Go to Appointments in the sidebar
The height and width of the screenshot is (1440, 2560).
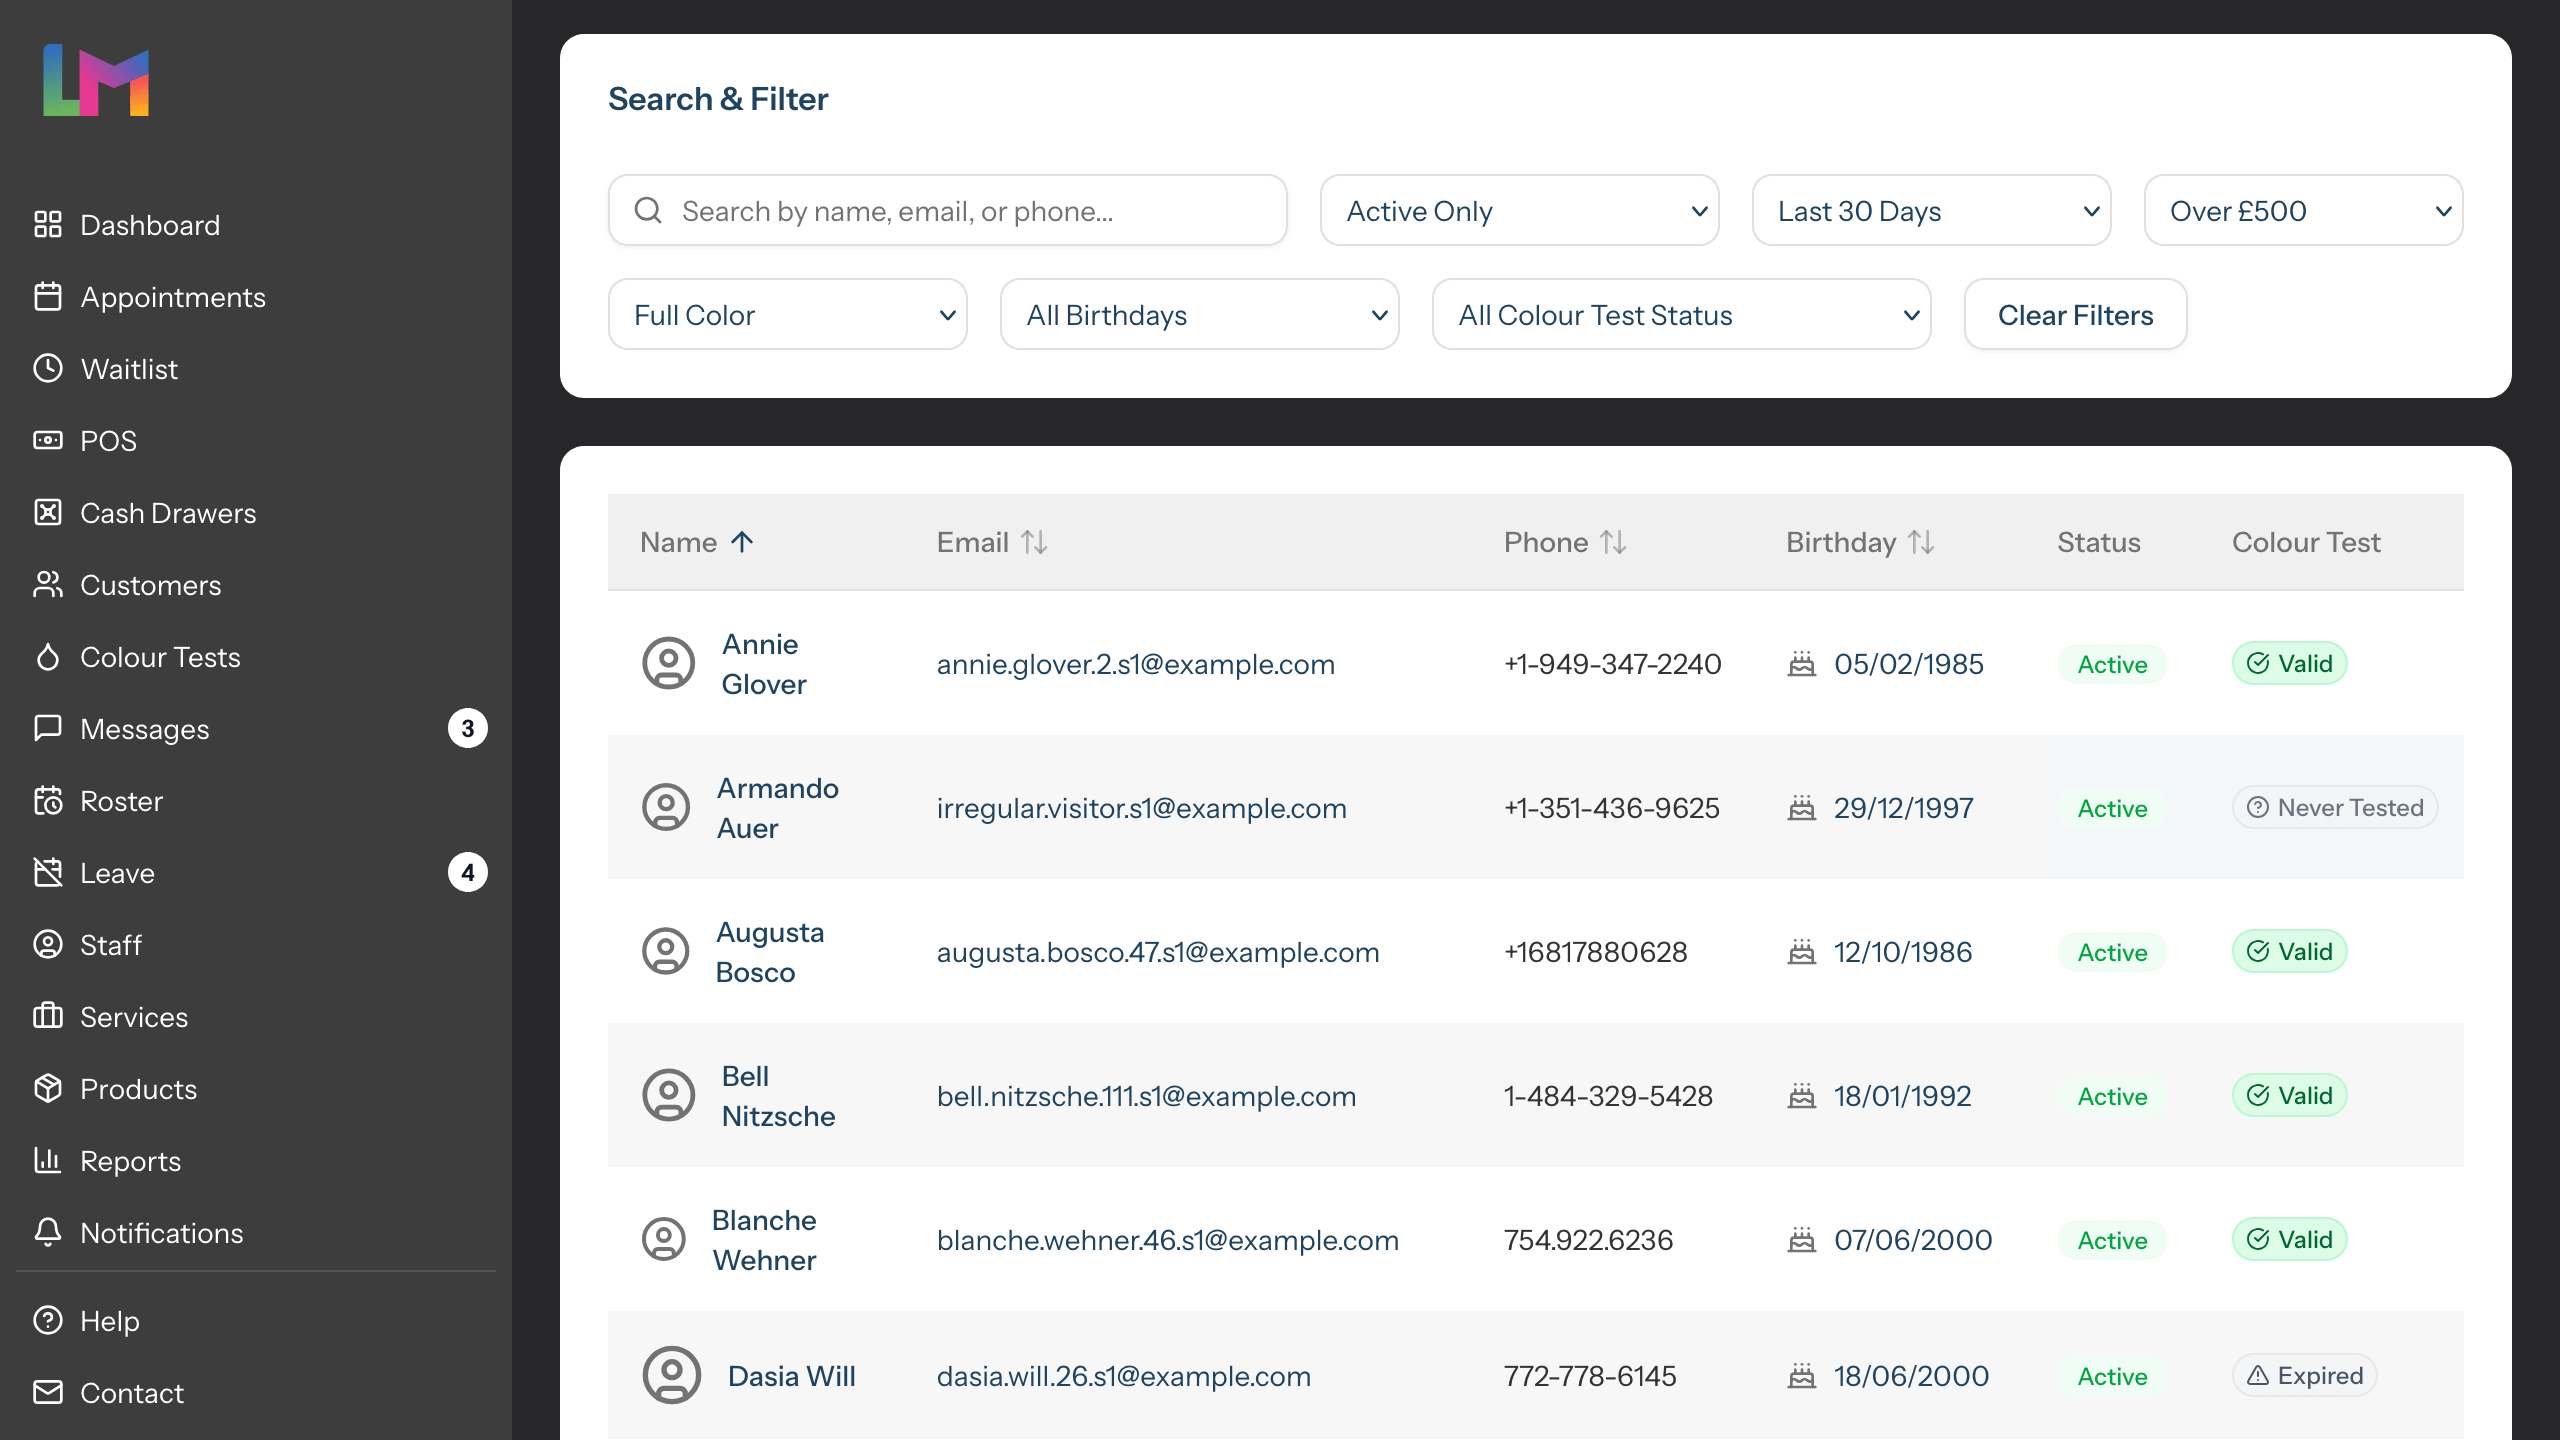tap(172, 297)
